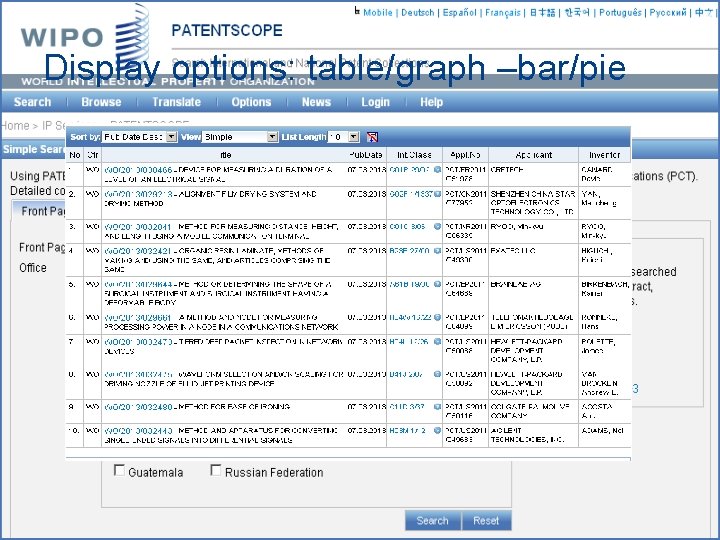Open the Browse menu
The image size is (720, 540).
click(x=101, y=102)
